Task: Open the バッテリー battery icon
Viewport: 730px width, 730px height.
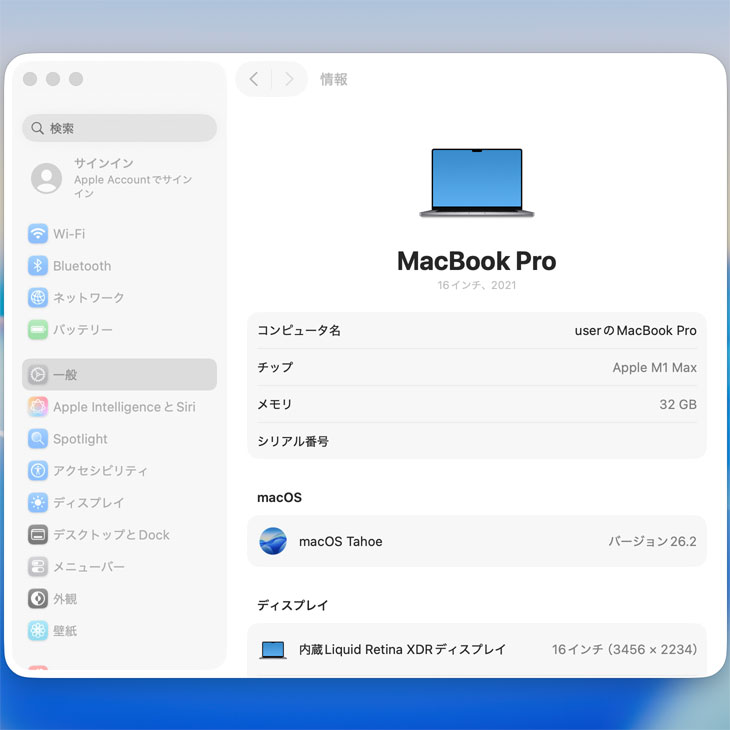Action: pos(38,330)
